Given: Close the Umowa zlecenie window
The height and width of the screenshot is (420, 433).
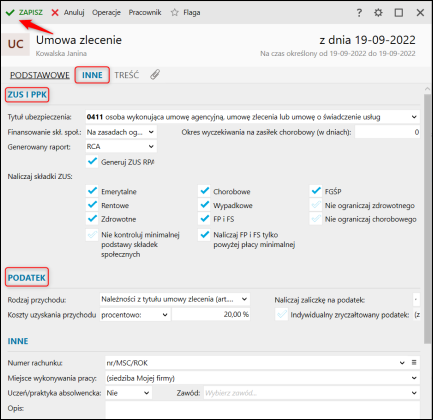Looking at the screenshot, I should (420, 13).
